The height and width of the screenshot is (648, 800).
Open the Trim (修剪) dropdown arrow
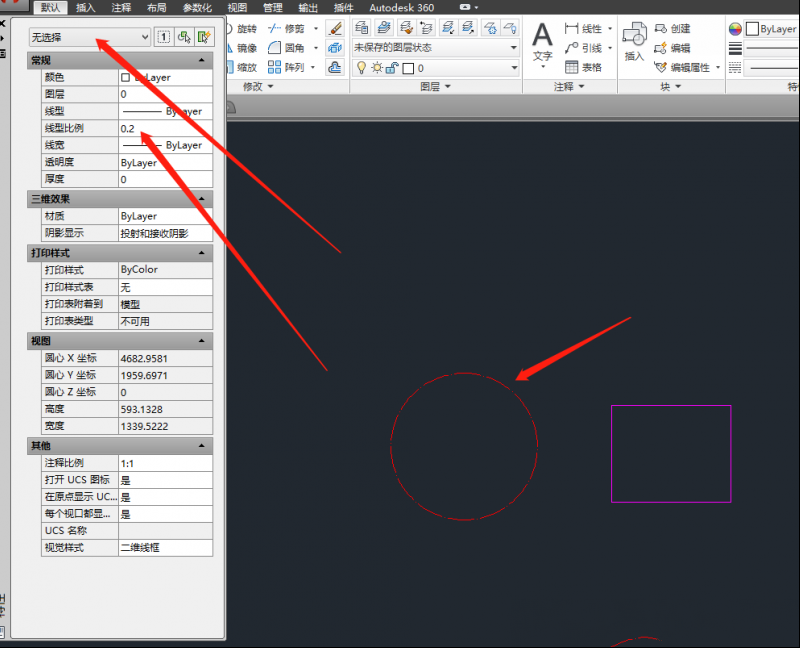coord(316,29)
